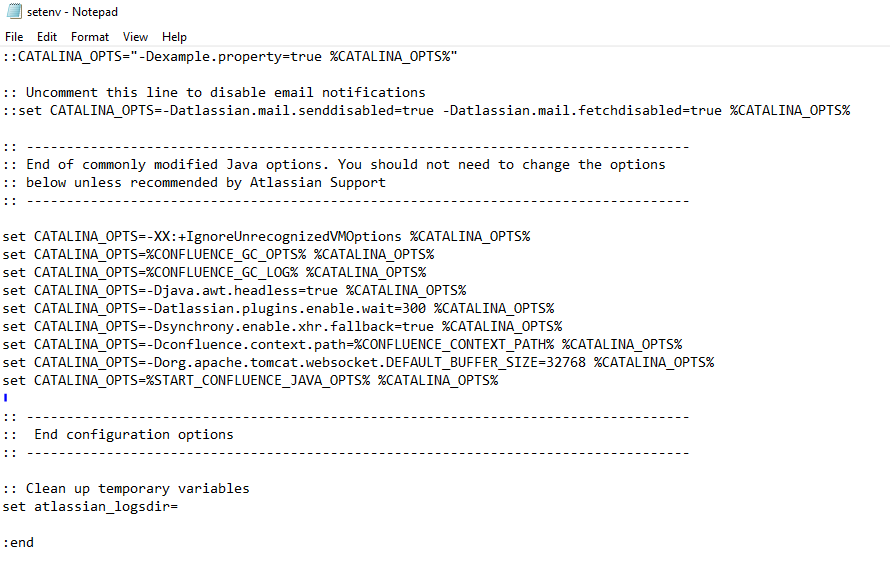The height and width of the screenshot is (563, 890).
Task: Click the DEFAULT_BUFFER_SIZE=32768 line
Action: (358, 363)
